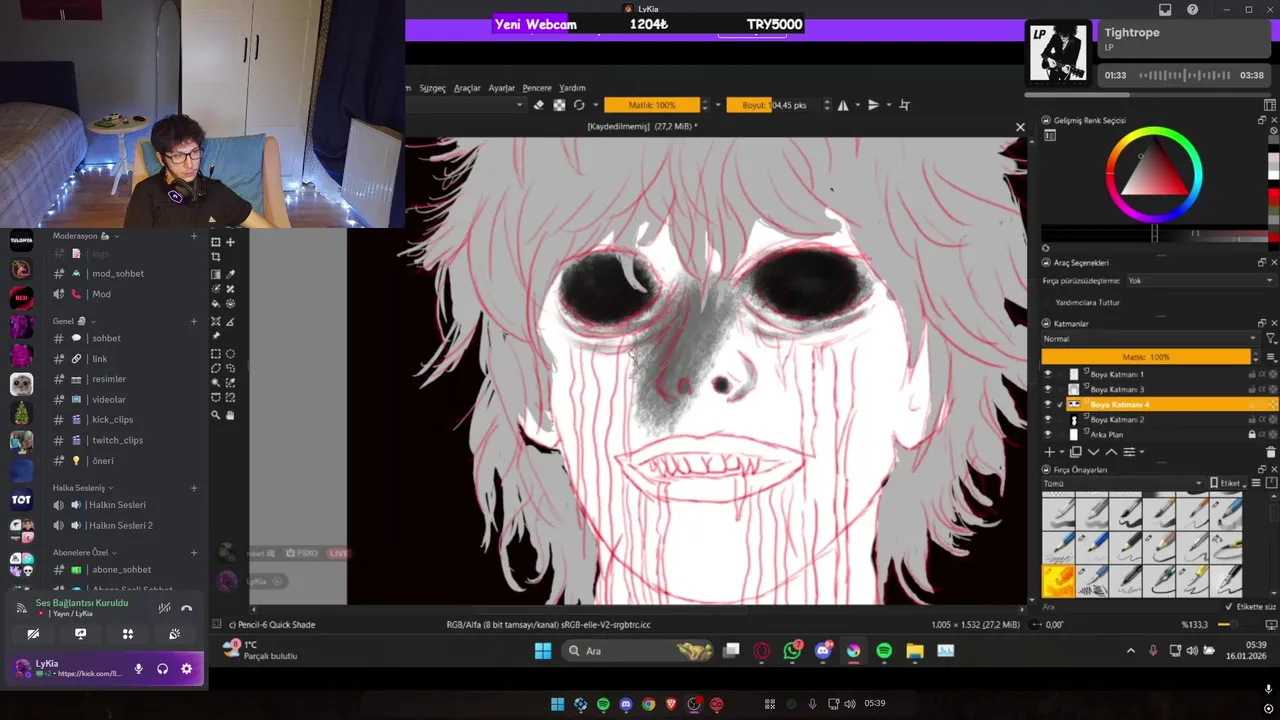Open layer properties dropdown arrow
This screenshot has height=720, width=1280.
(1141, 452)
